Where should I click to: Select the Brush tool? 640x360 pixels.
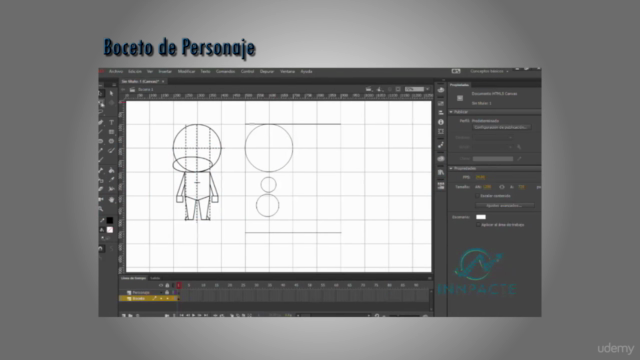(111, 151)
